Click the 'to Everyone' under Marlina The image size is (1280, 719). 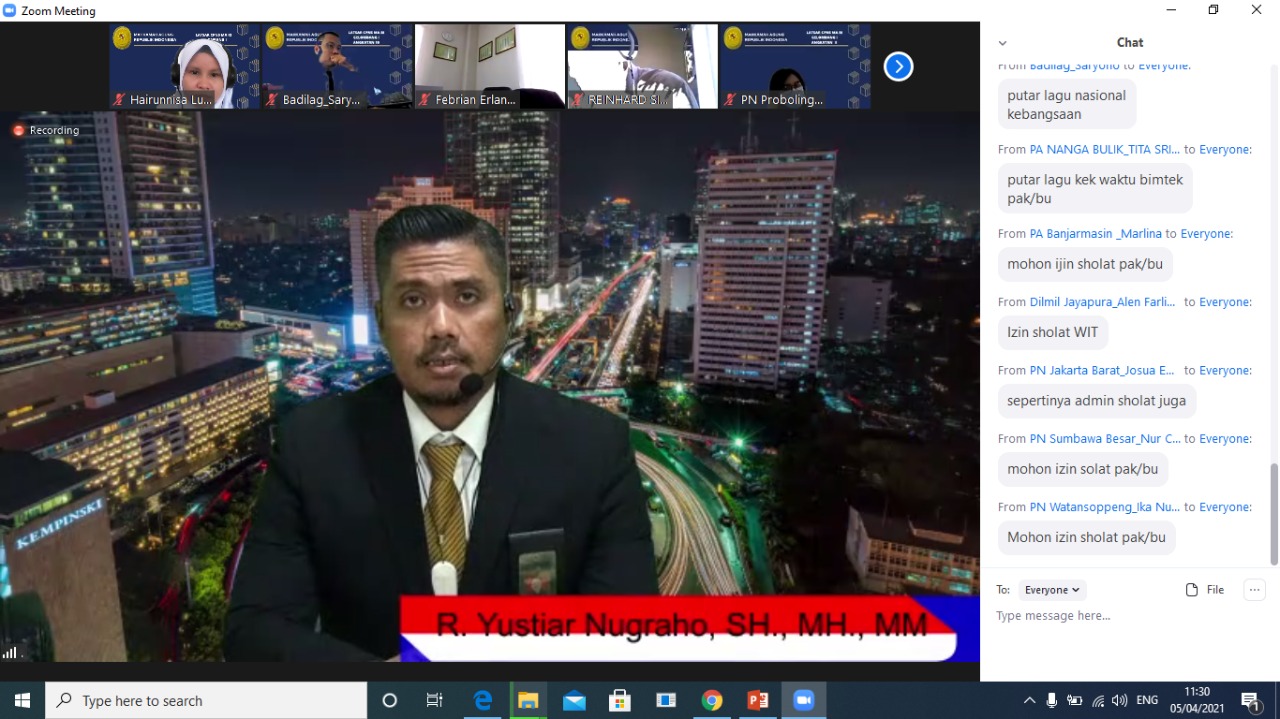pos(1199,233)
